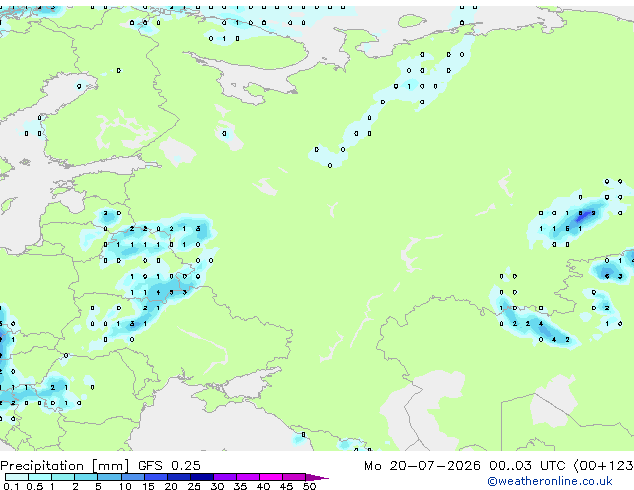Click the '35' legend scale label
The image size is (634, 490).
[240, 486]
